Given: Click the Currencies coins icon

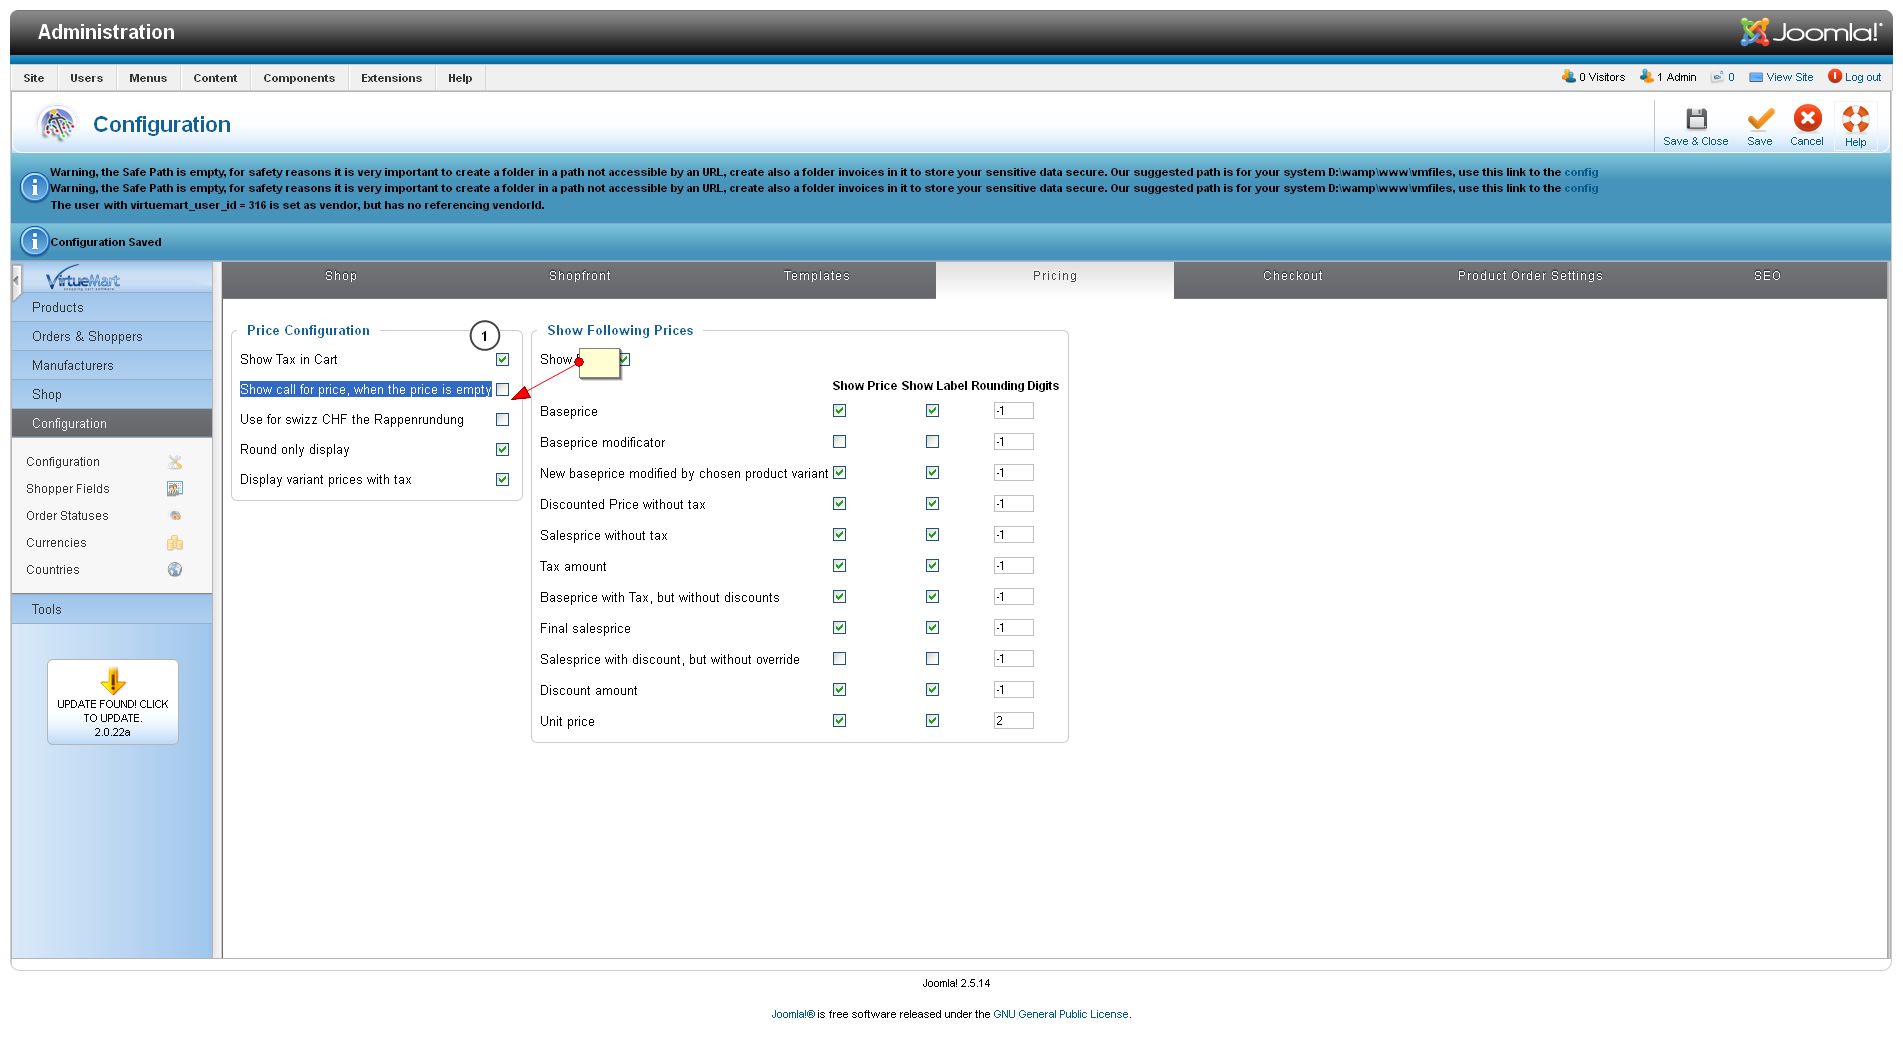Looking at the screenshot, I should pos(175,543).
